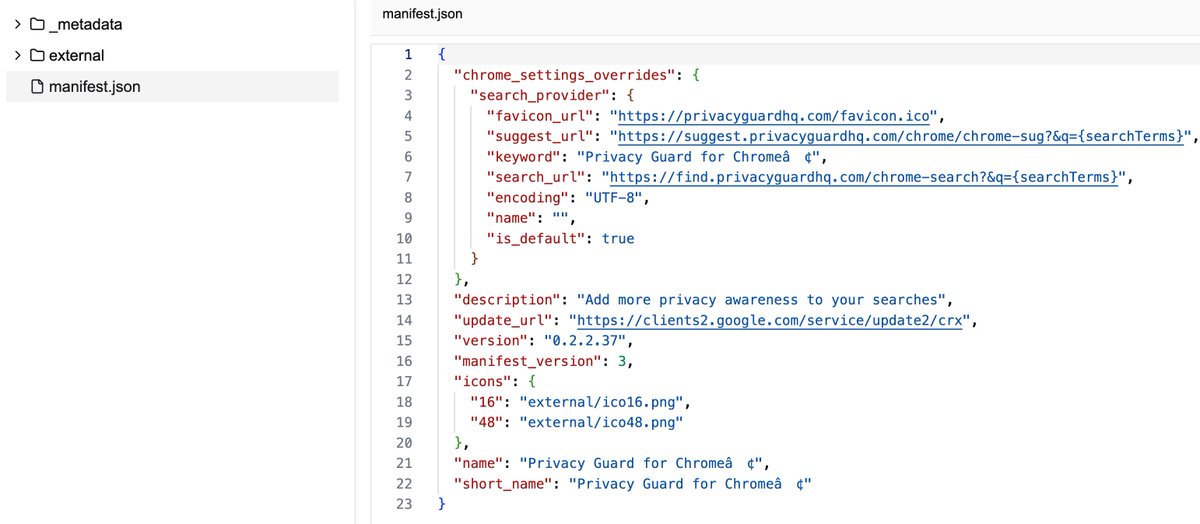Click the manifest.json header above the code
Viewport: 1200px width, 524px height.
tap(423, 15)
